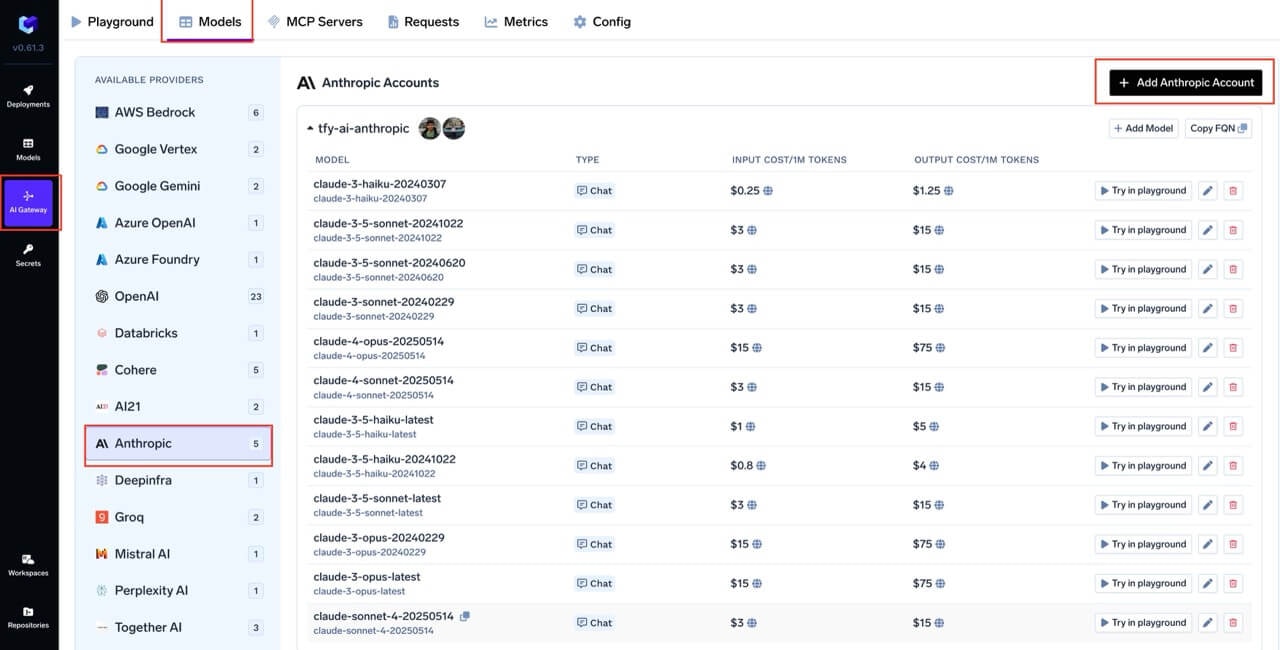Click the v0.61.3 version label
1280x650 pixels.
tap(28, 48)
